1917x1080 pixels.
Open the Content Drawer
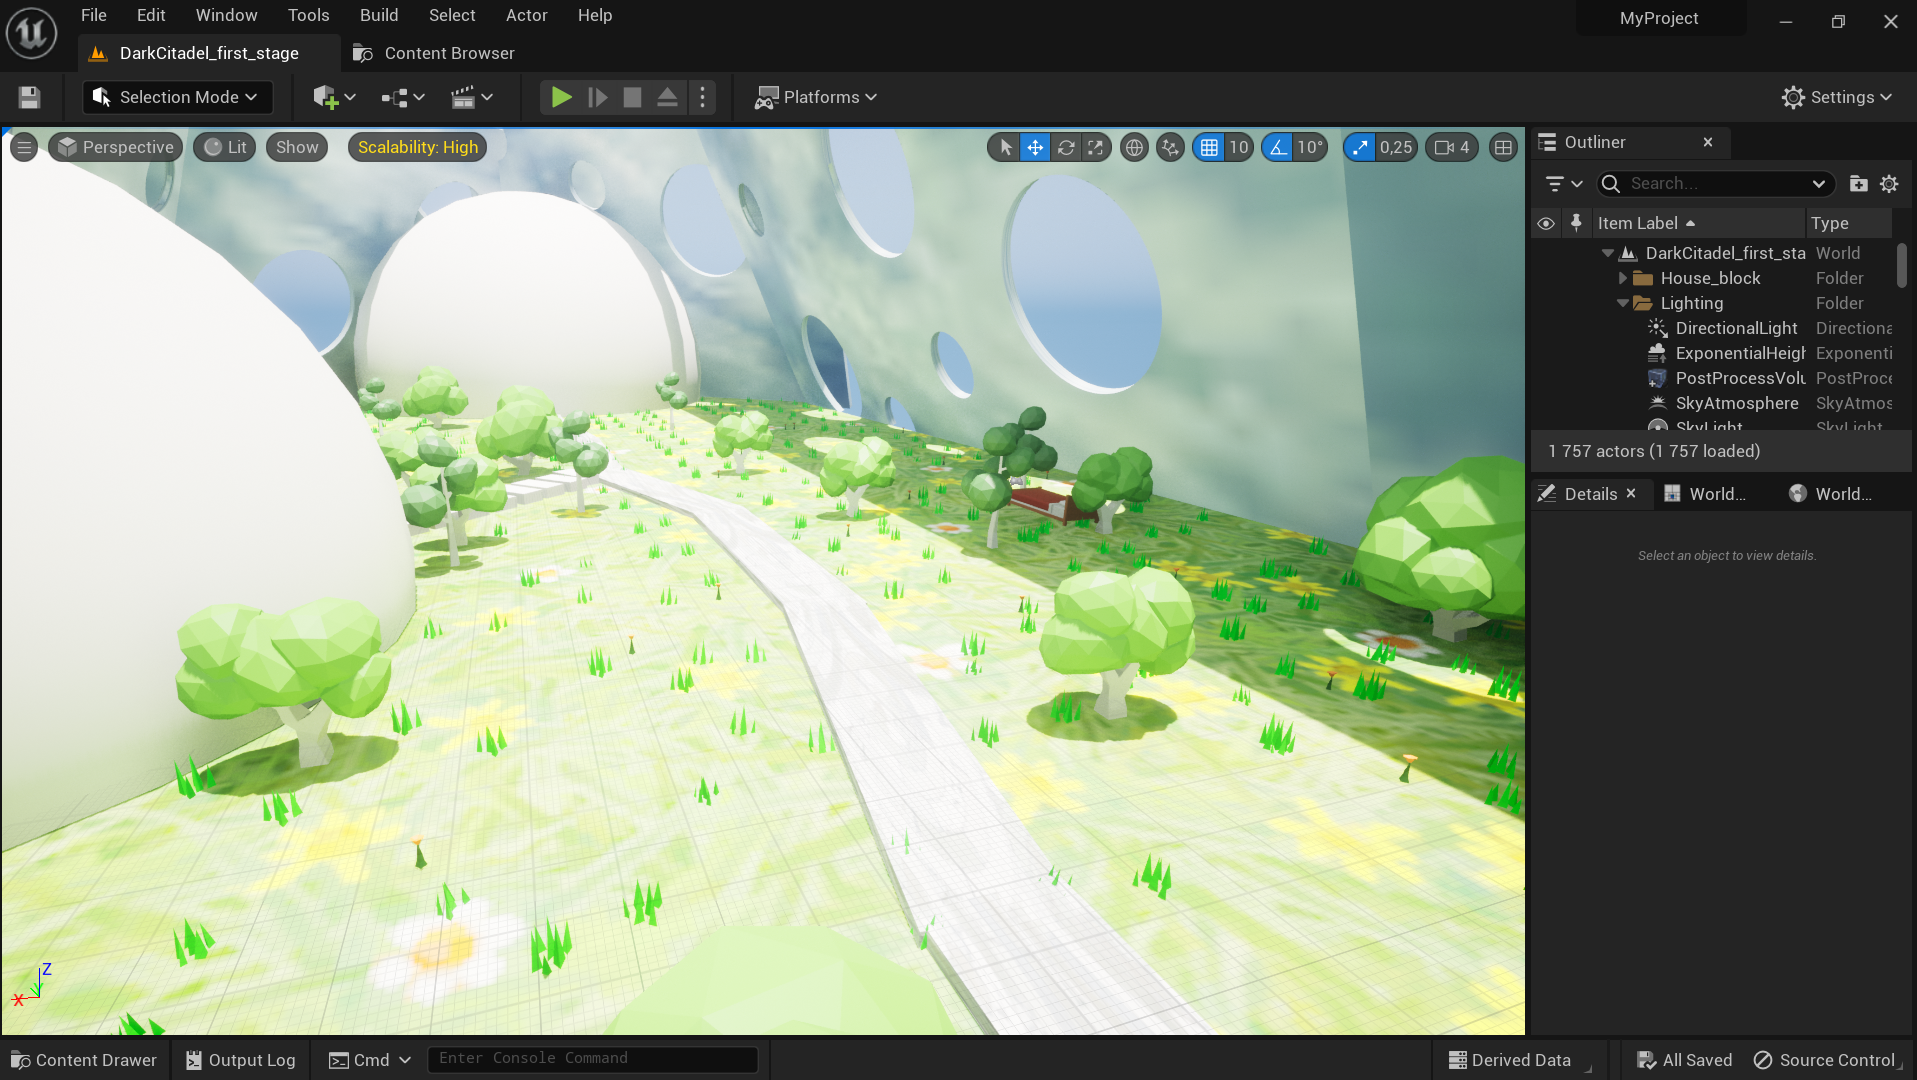[84, 1060]
